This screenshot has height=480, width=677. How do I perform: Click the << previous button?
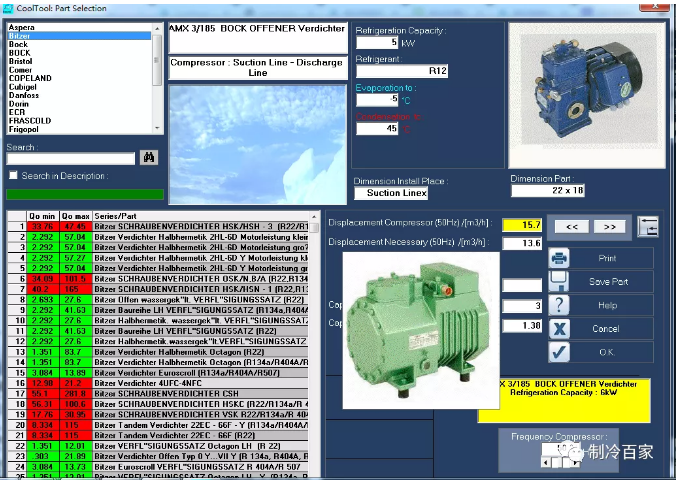(x=572, y=227)
